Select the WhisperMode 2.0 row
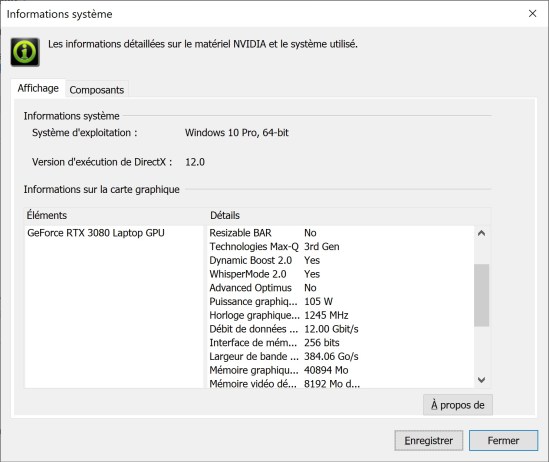Image resolution: width=549 pixels, height=462 pixels. pyautogui.click(x=341, y=274)
